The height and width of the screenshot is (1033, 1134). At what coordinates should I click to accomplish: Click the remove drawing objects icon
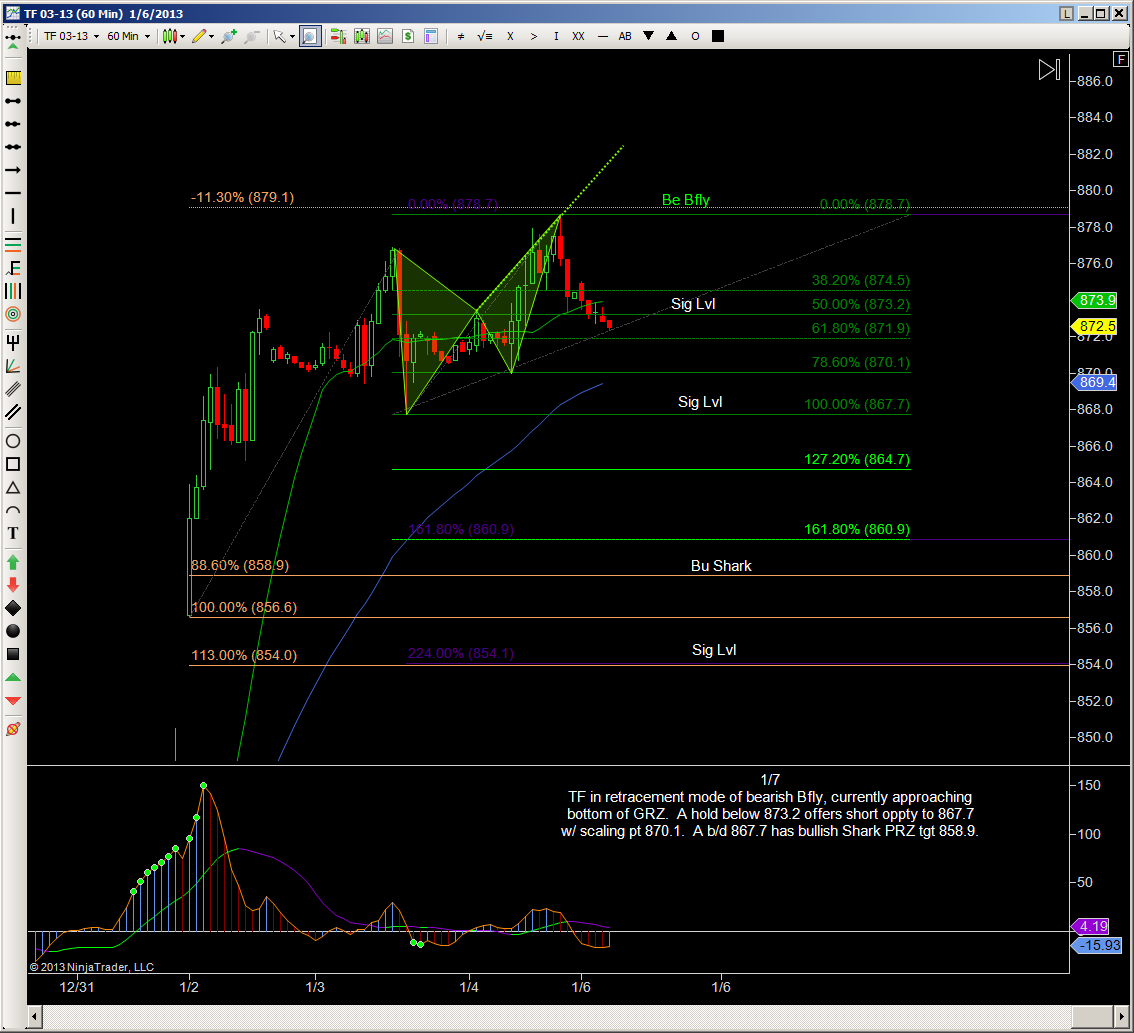(13, 728)
